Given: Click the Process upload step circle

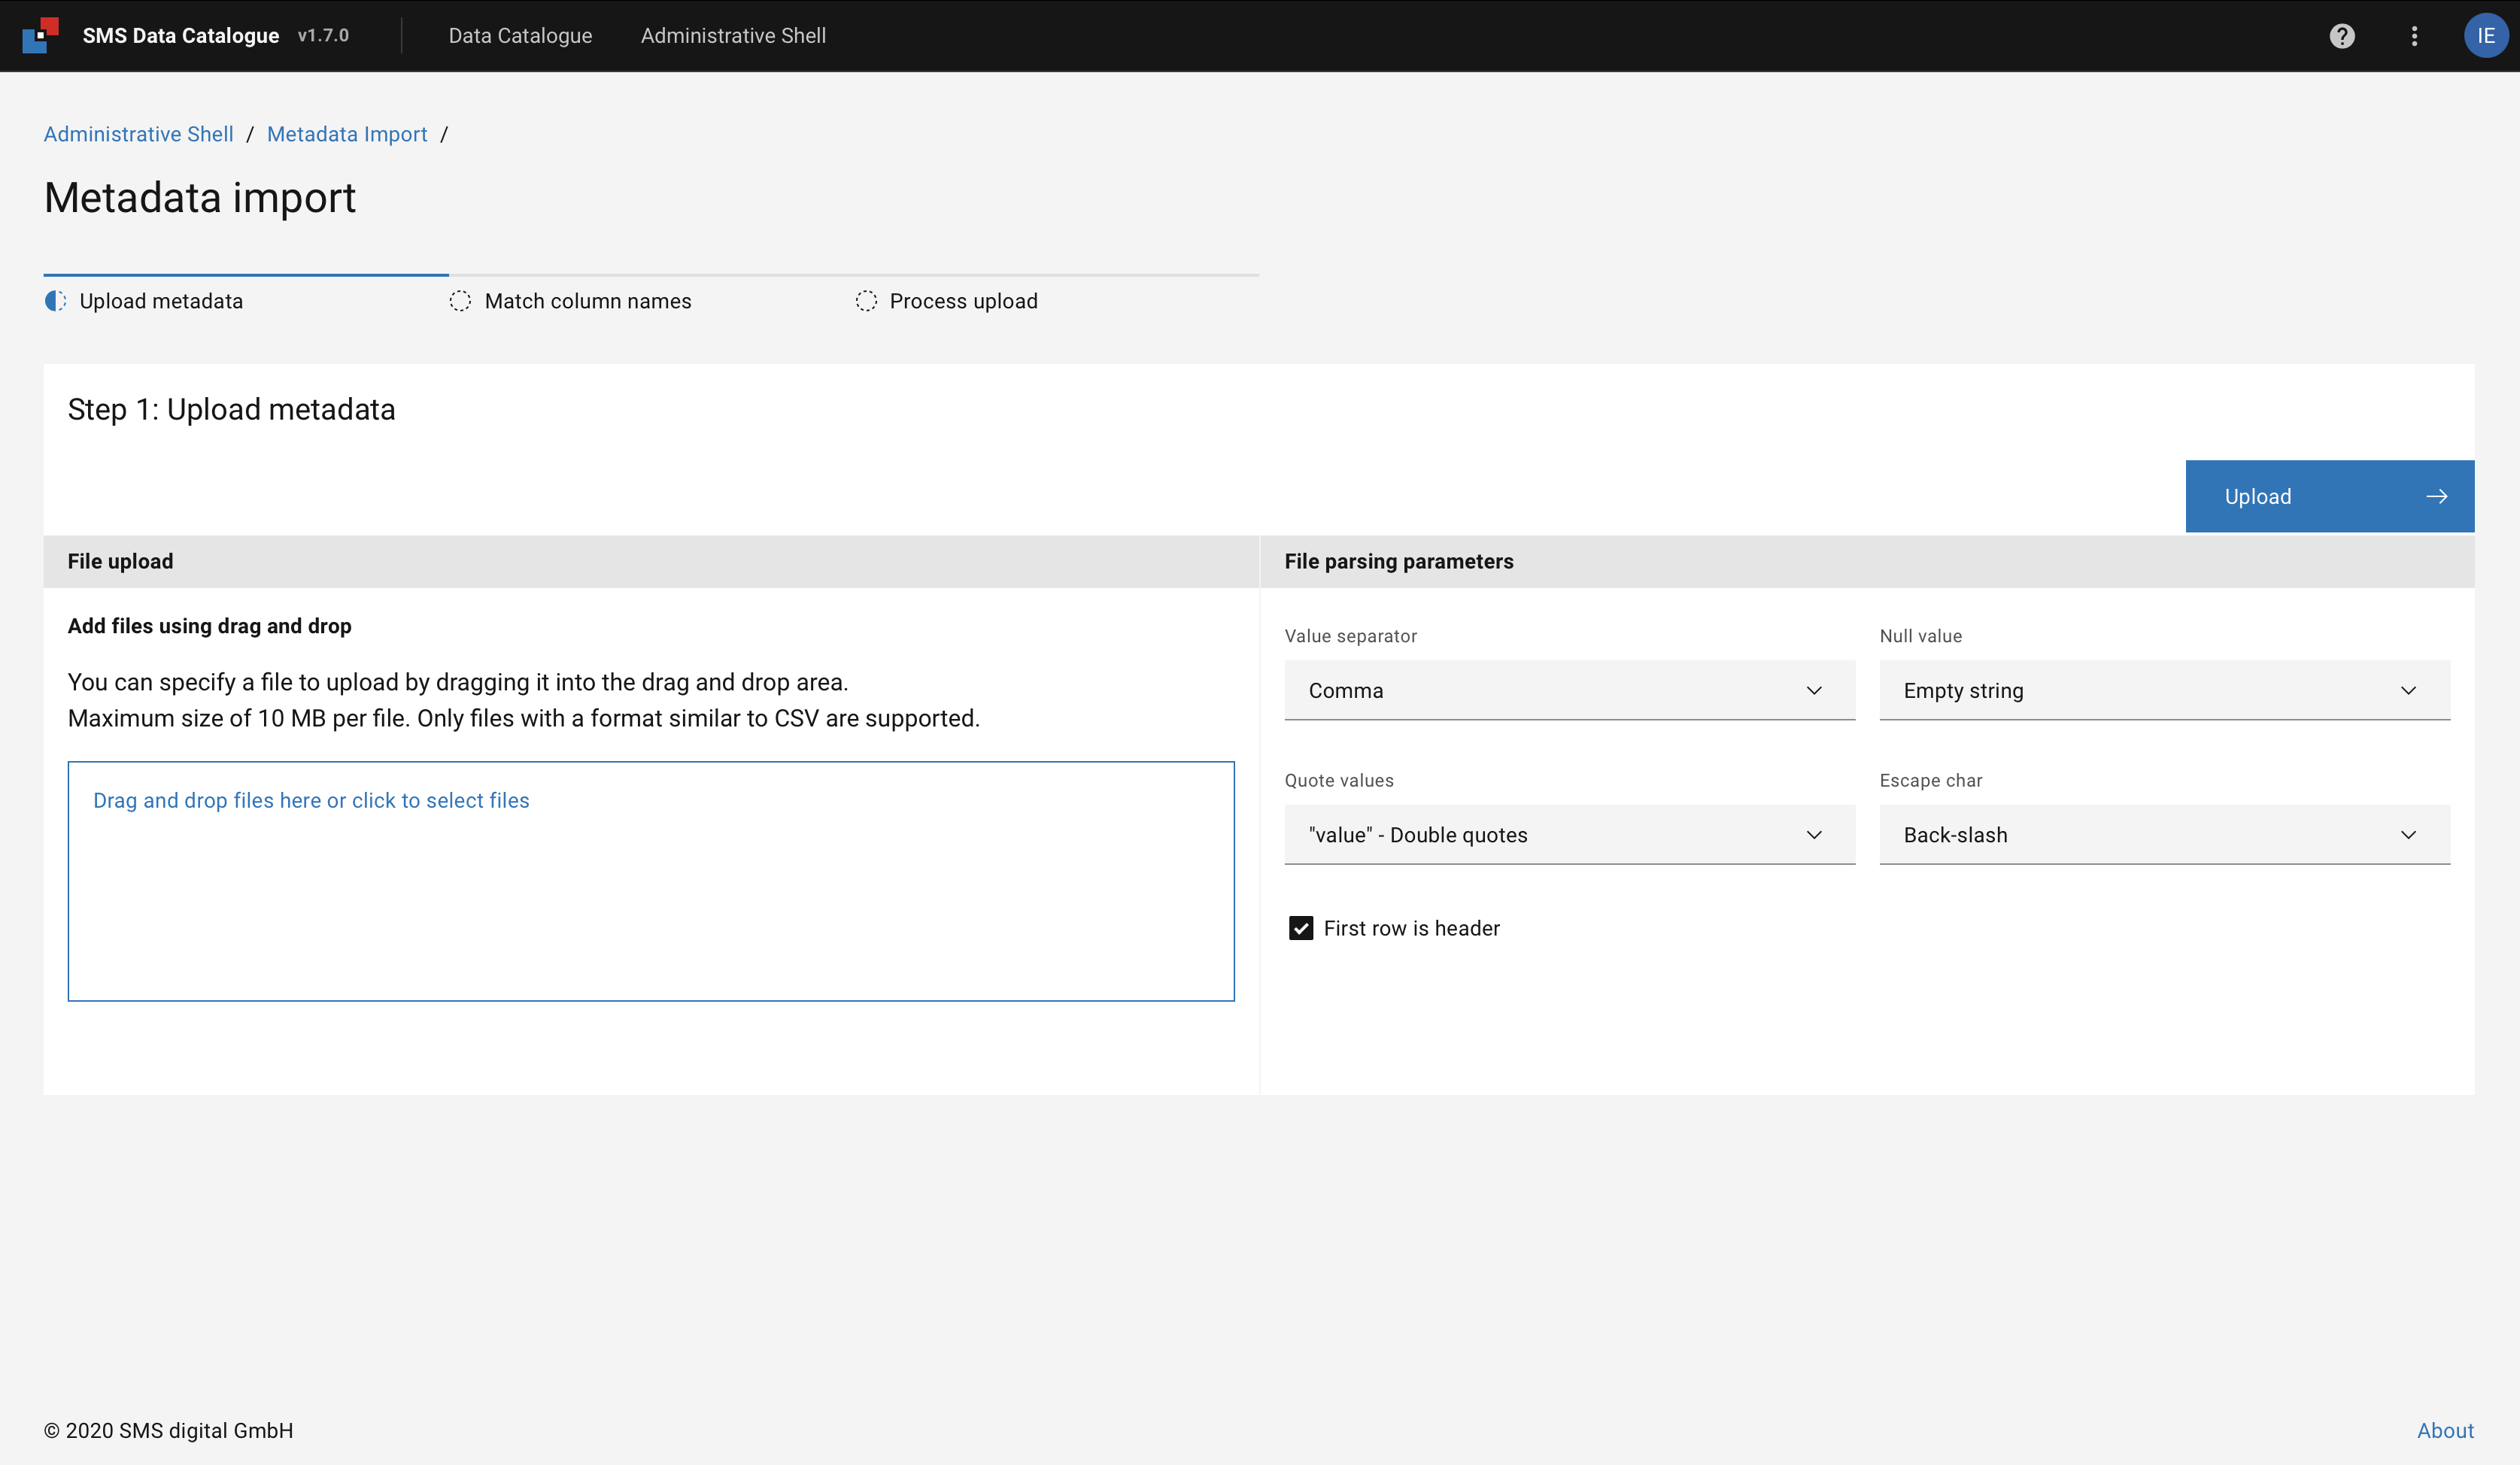Looking at the screenshot, I should (866, 301).
